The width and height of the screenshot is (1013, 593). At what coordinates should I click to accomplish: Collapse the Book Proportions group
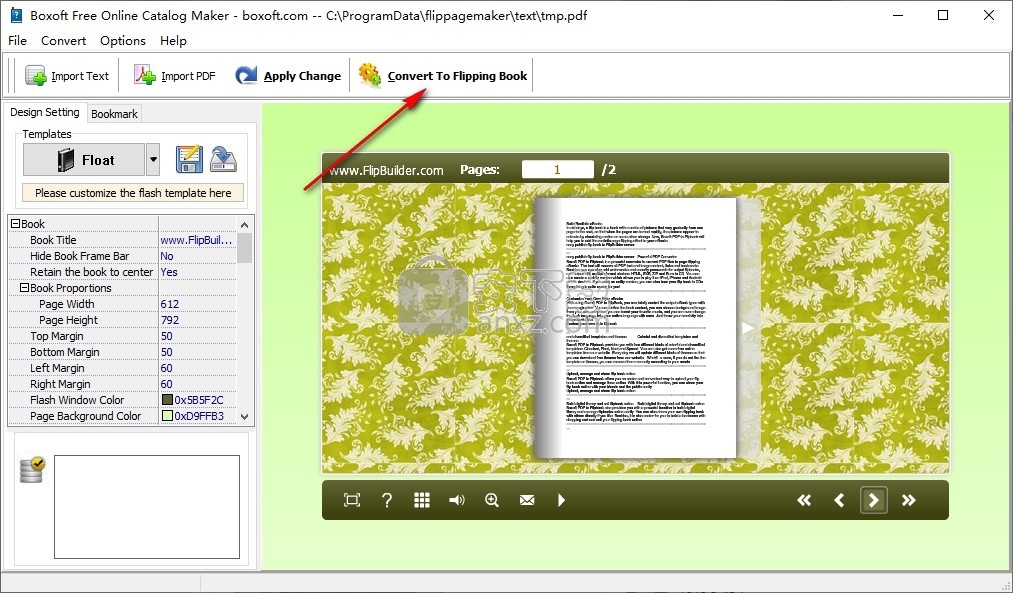pos(25,288)
